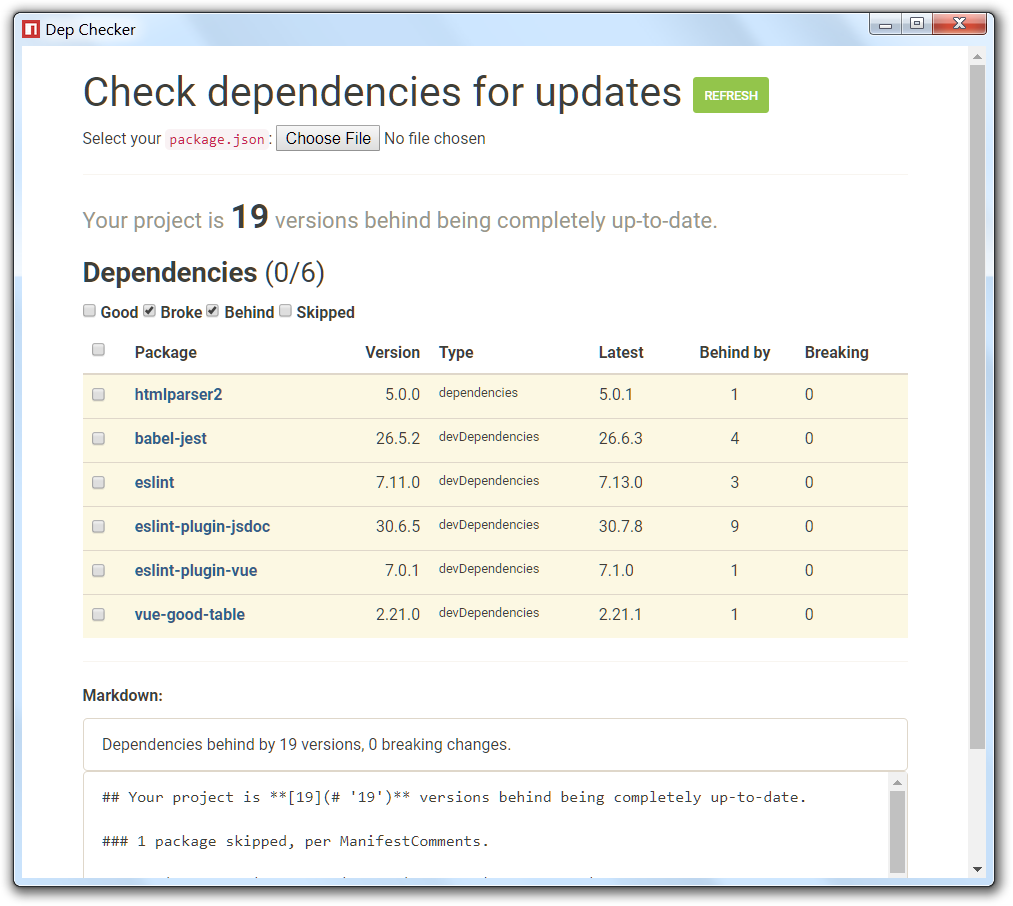This screenshot has height=906, width=1013.
Task: Click the Type column header
Action: click(x=456, y=352)
